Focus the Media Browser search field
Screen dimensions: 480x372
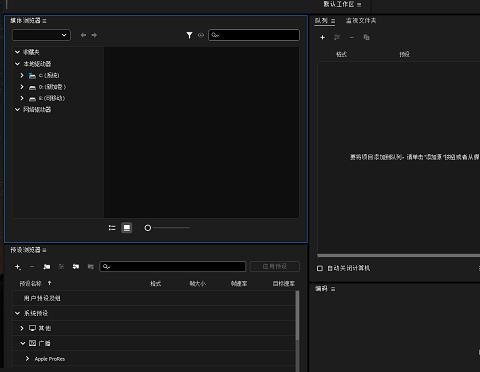tap(254, 35)
